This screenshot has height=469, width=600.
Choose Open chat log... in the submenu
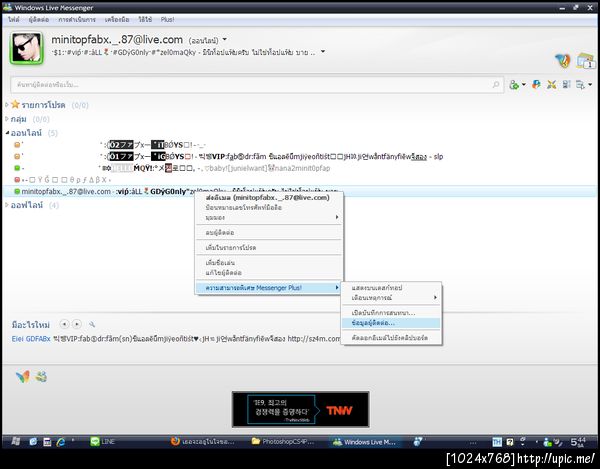391,313
